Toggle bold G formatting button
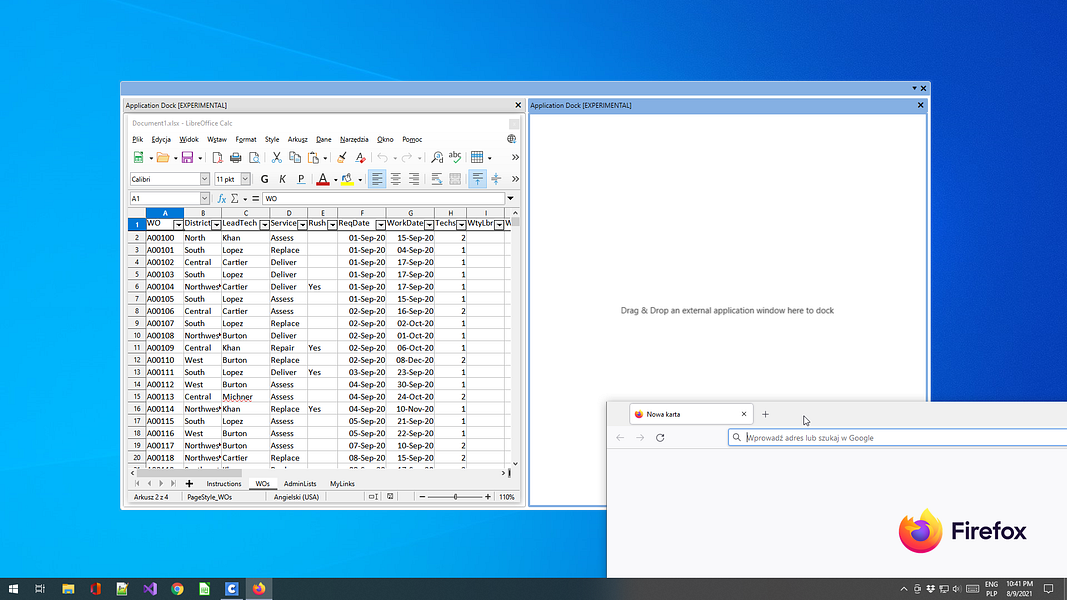 pyautogui.click(x=265, y=179)
